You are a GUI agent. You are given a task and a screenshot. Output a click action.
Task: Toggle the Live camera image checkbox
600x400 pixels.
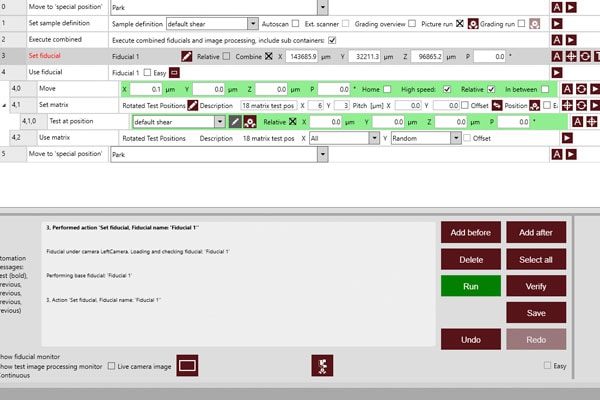tap(111, 366)
